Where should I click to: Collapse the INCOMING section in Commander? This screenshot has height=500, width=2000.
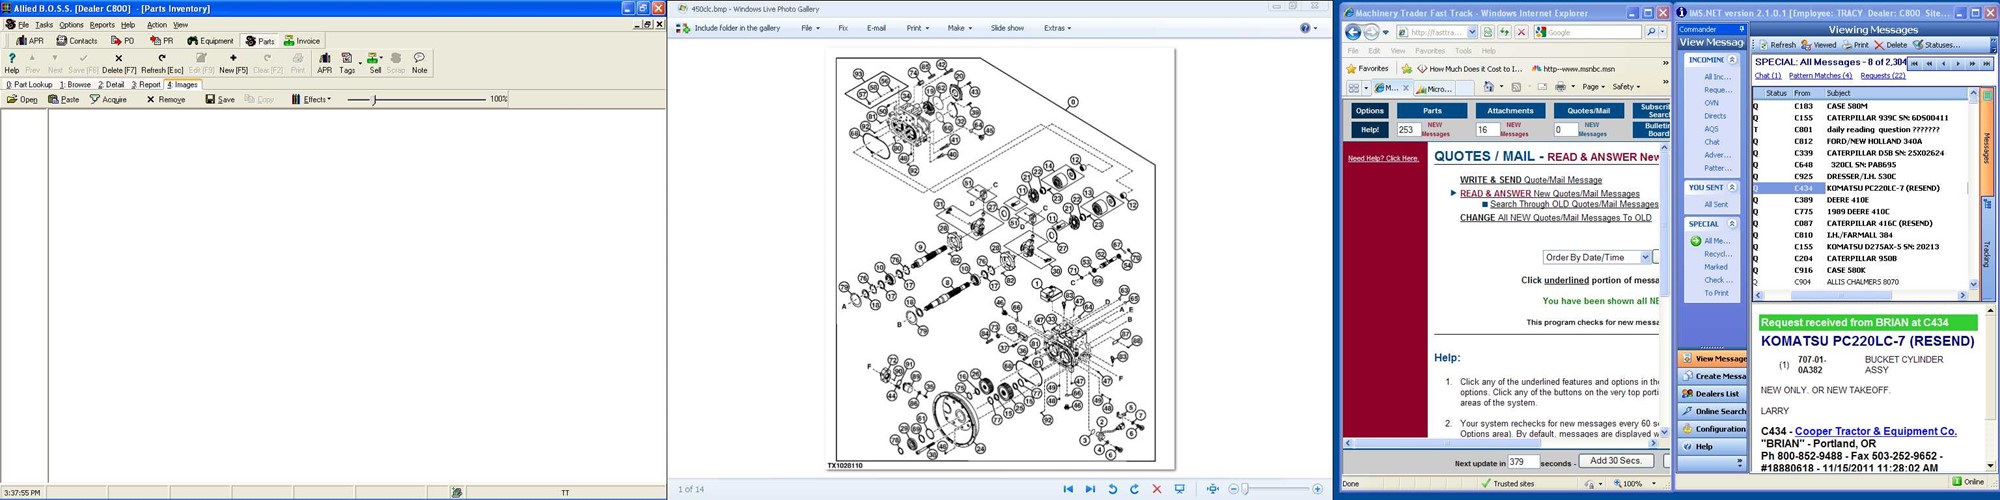[x=1732, y=60]
